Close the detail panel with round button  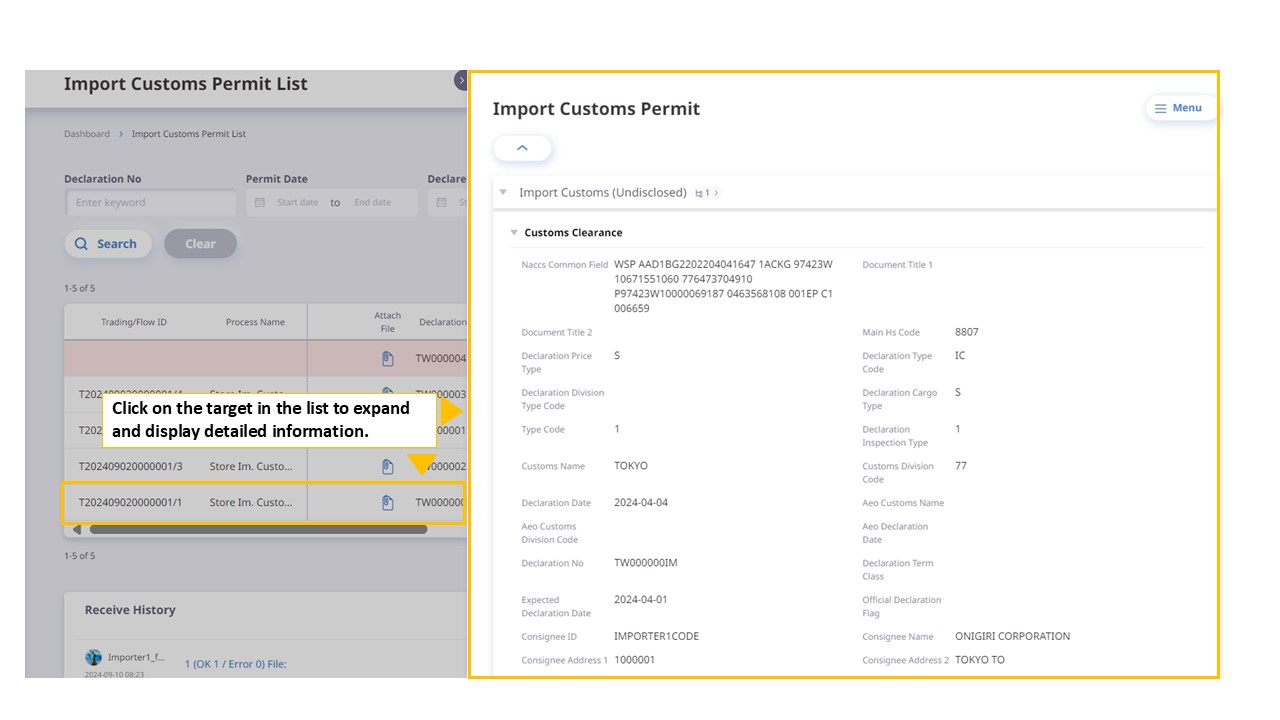[x=460, y=80]
